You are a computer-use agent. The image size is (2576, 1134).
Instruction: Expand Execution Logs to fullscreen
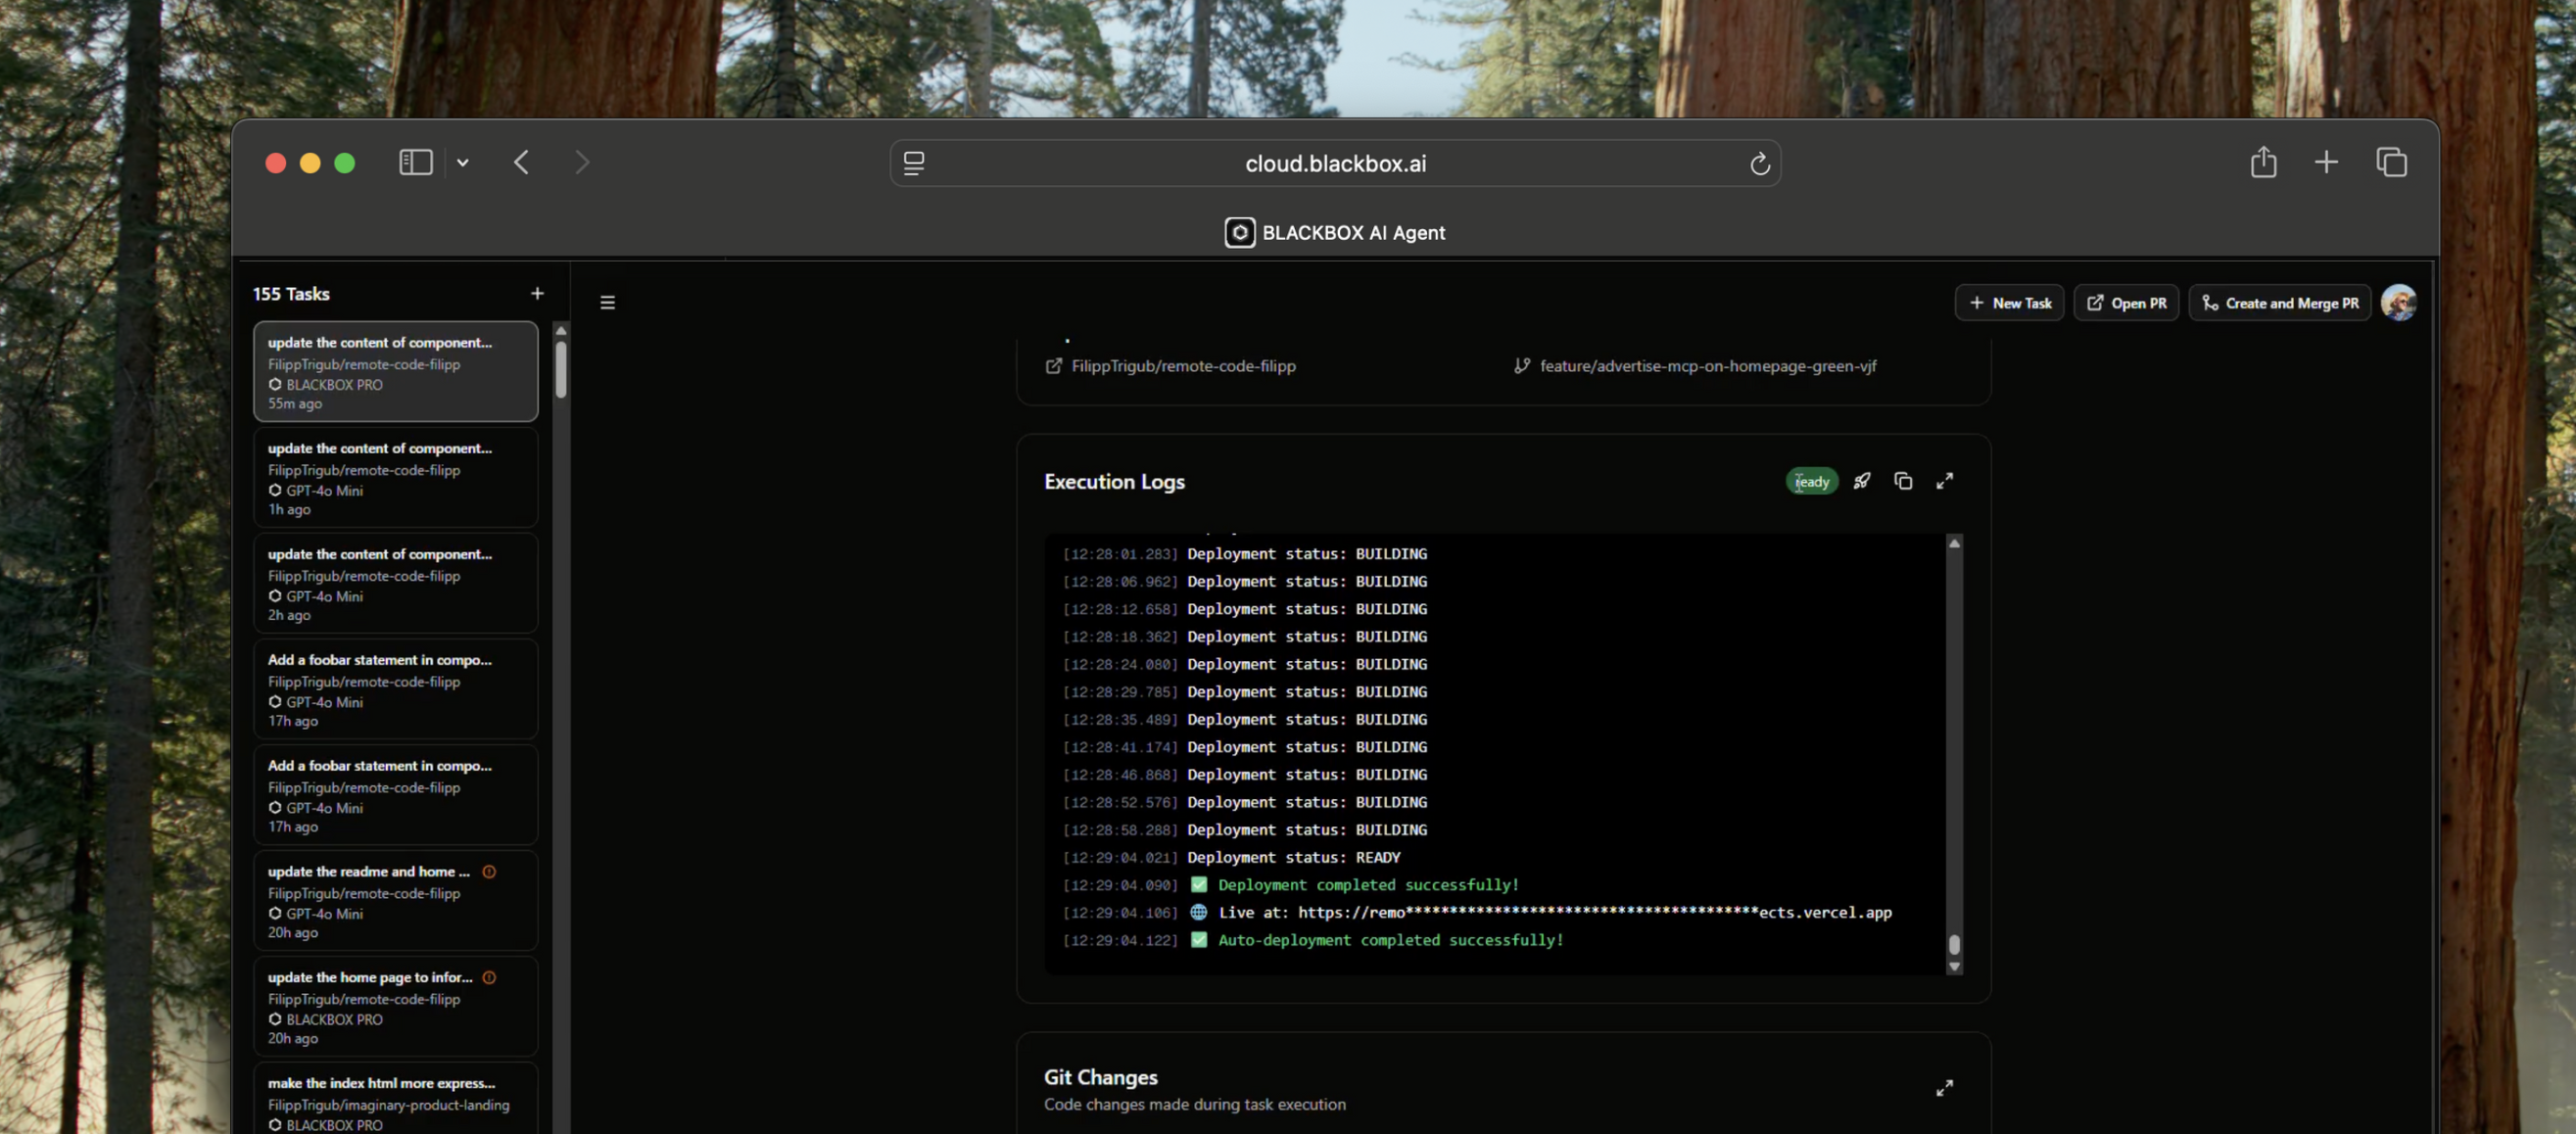point(1945,481)
